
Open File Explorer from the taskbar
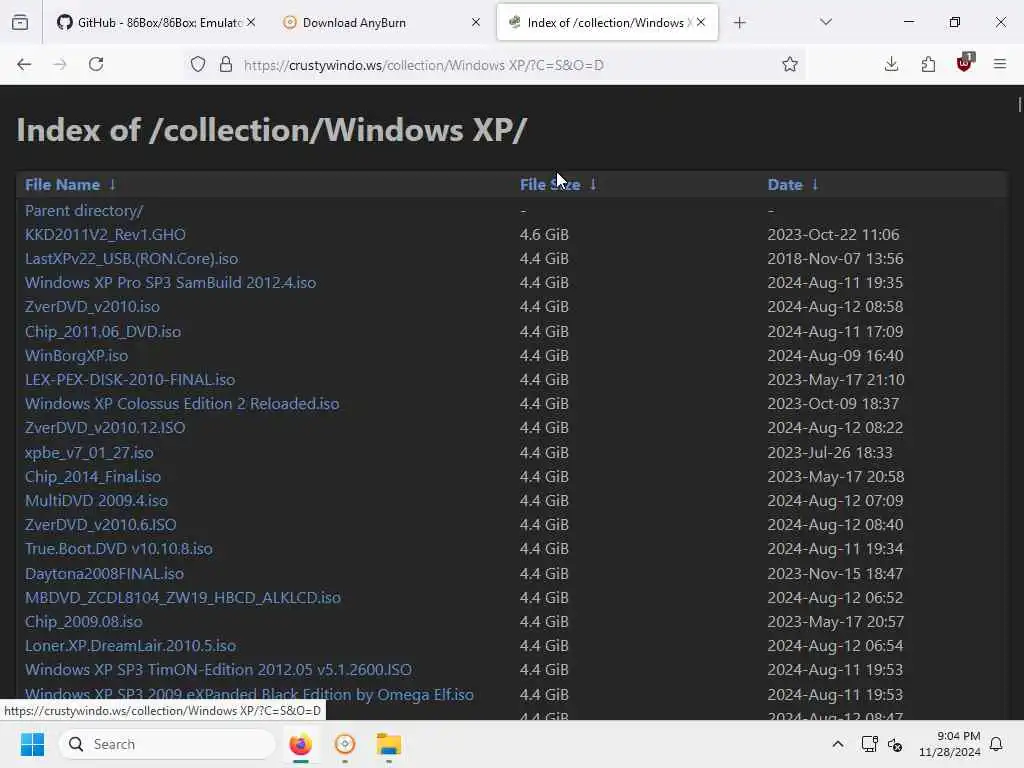click(x=389, y=744)
